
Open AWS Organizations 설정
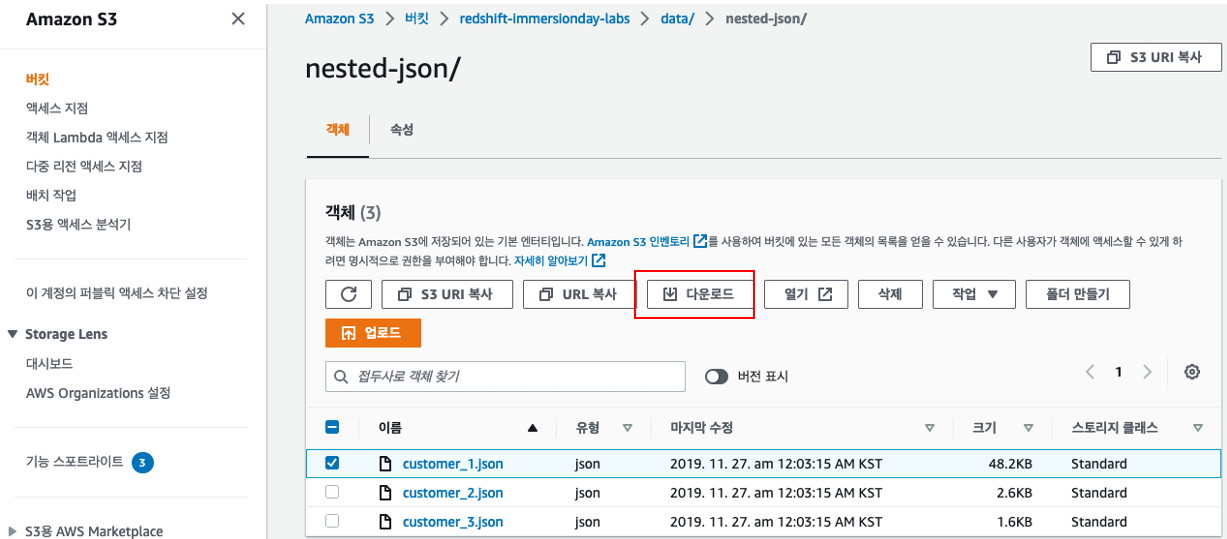tap(98, 392)
